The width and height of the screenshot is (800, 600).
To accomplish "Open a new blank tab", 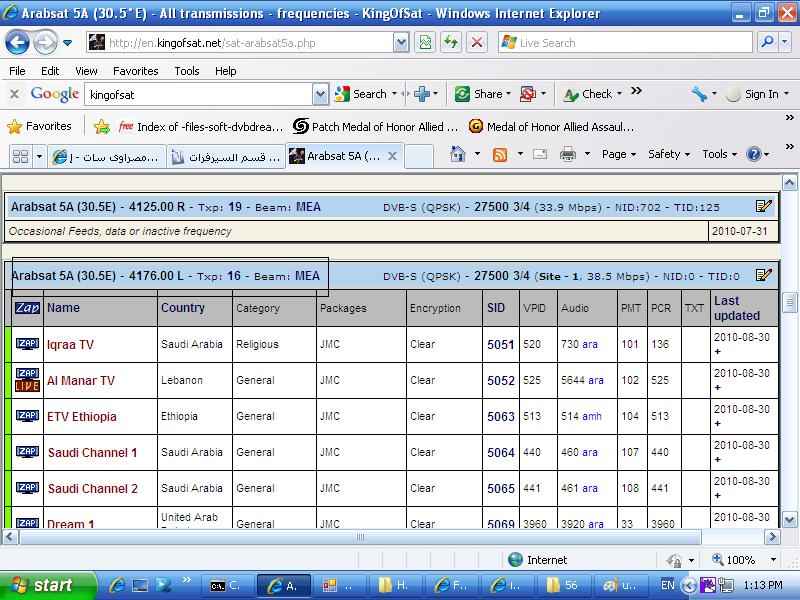I will pyautogui.click(x=418, y=157).
